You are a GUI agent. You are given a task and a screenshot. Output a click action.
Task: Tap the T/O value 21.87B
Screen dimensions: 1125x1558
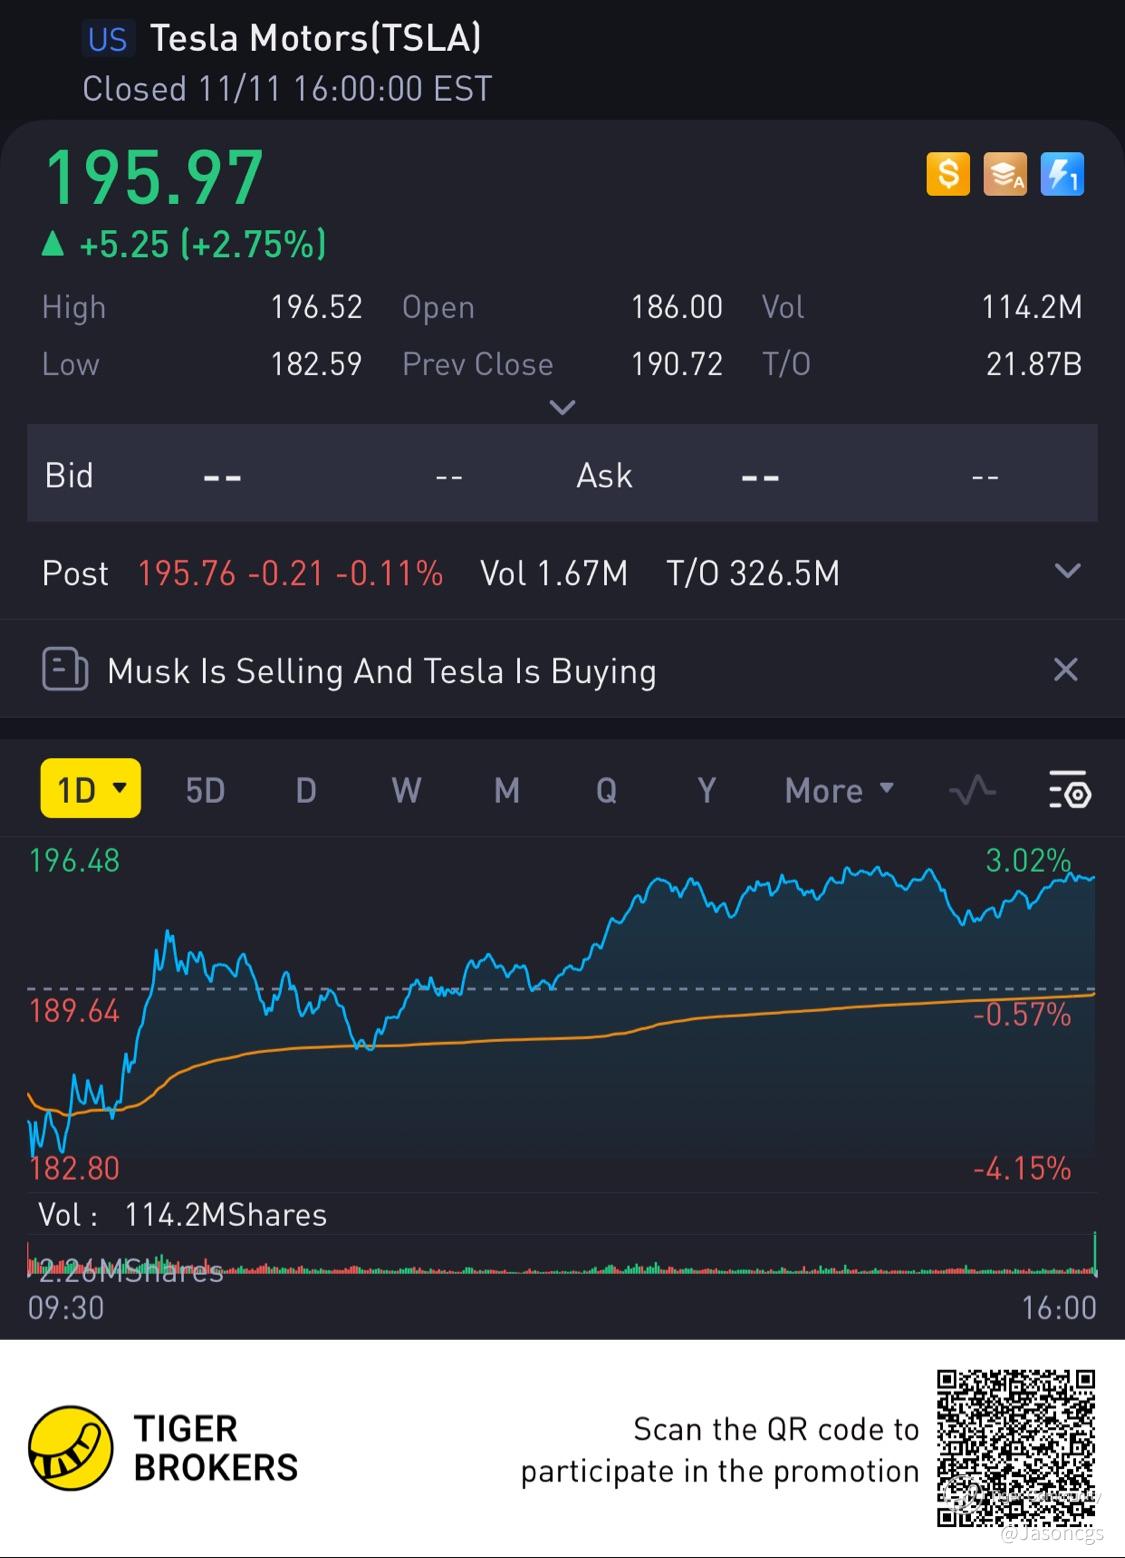click(x=1034, y=364)
